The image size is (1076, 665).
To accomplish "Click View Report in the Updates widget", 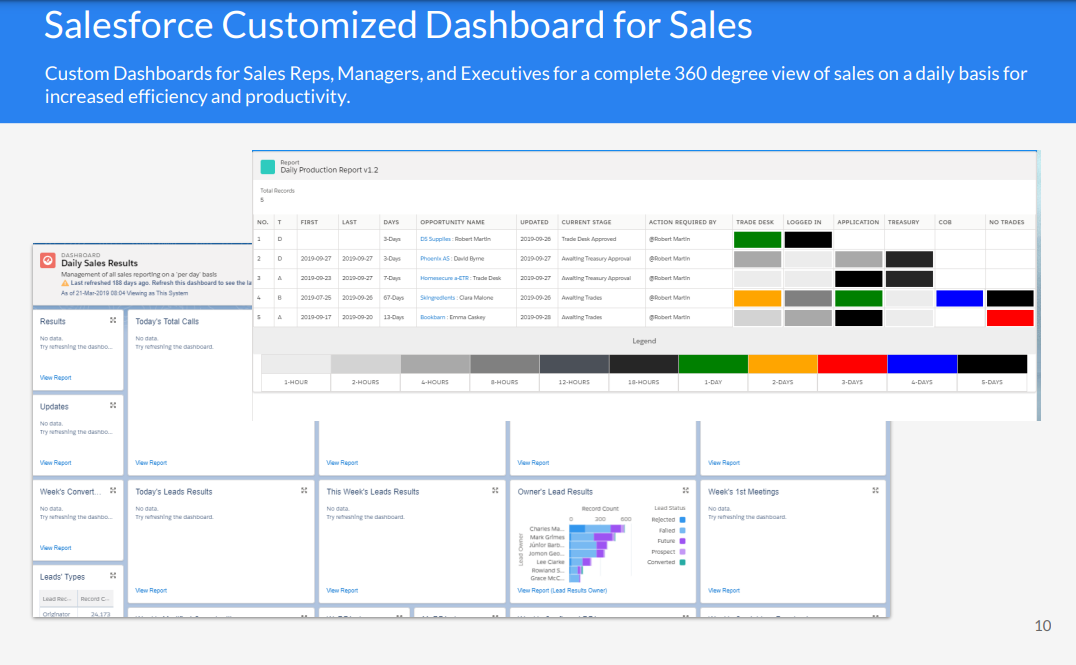I will pos(56,463).
